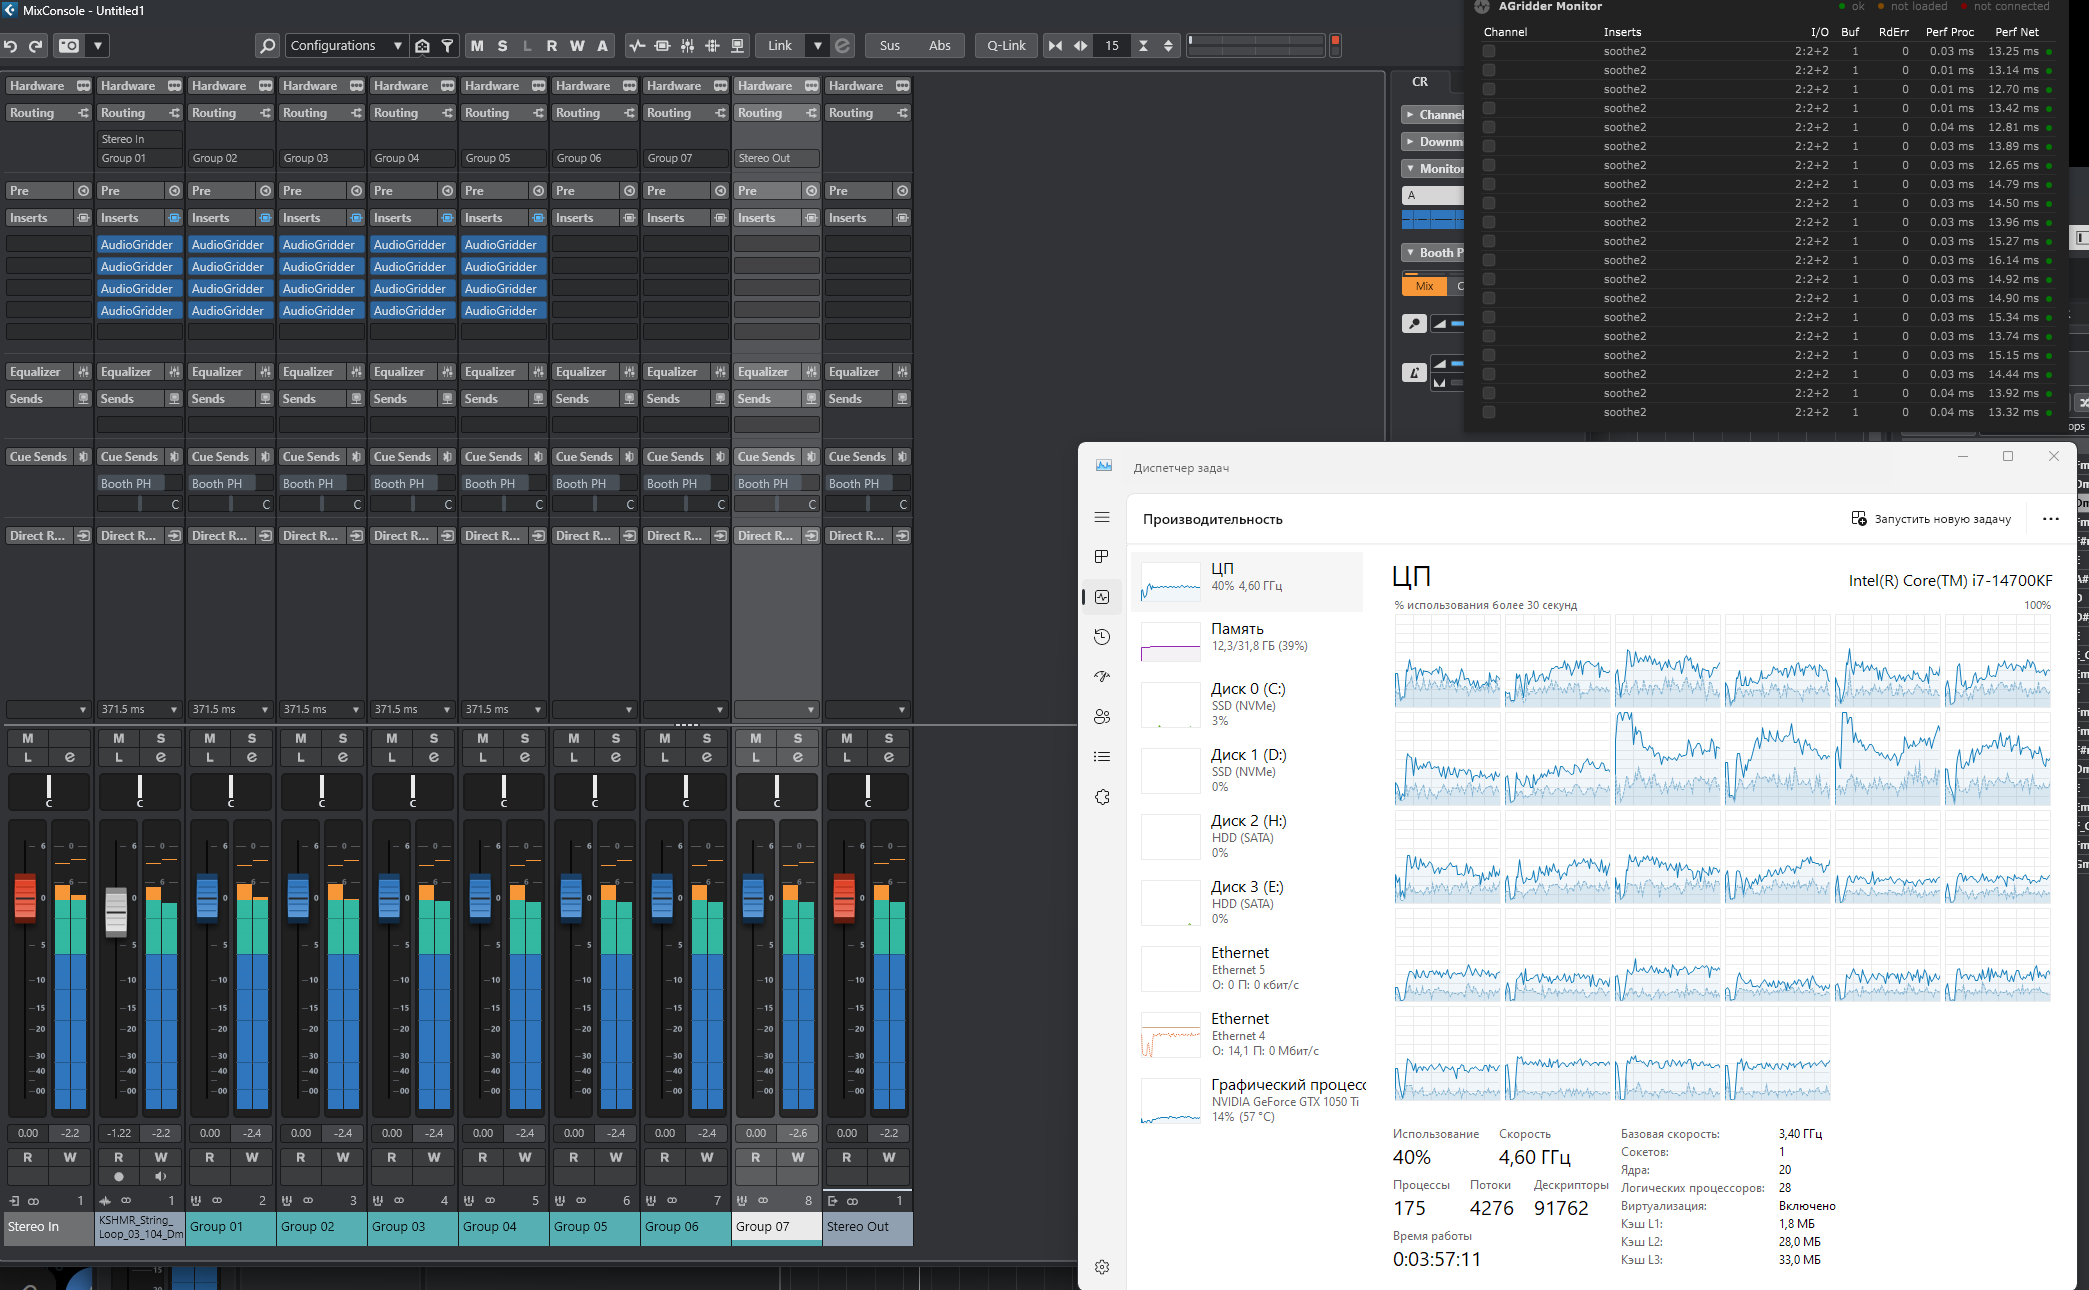Click the channel filter funnel icon
The width and height of the screenshot is (2089, 1290).
click(x=448, y=46)
